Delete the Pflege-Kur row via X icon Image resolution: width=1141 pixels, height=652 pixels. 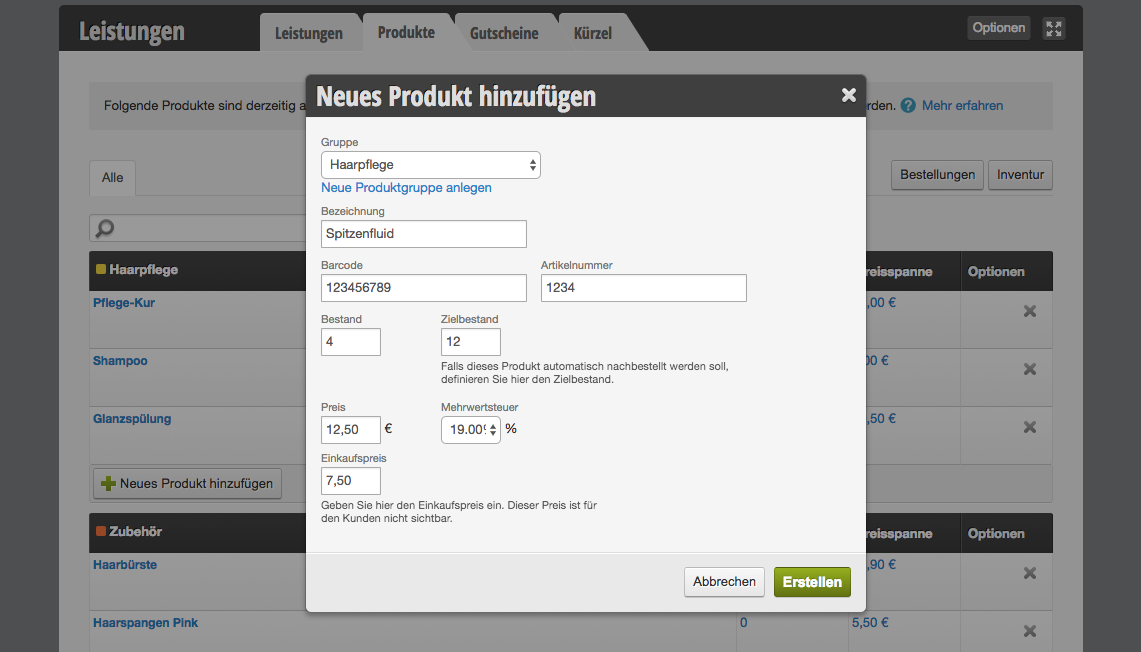click(x=1030, y=311)
